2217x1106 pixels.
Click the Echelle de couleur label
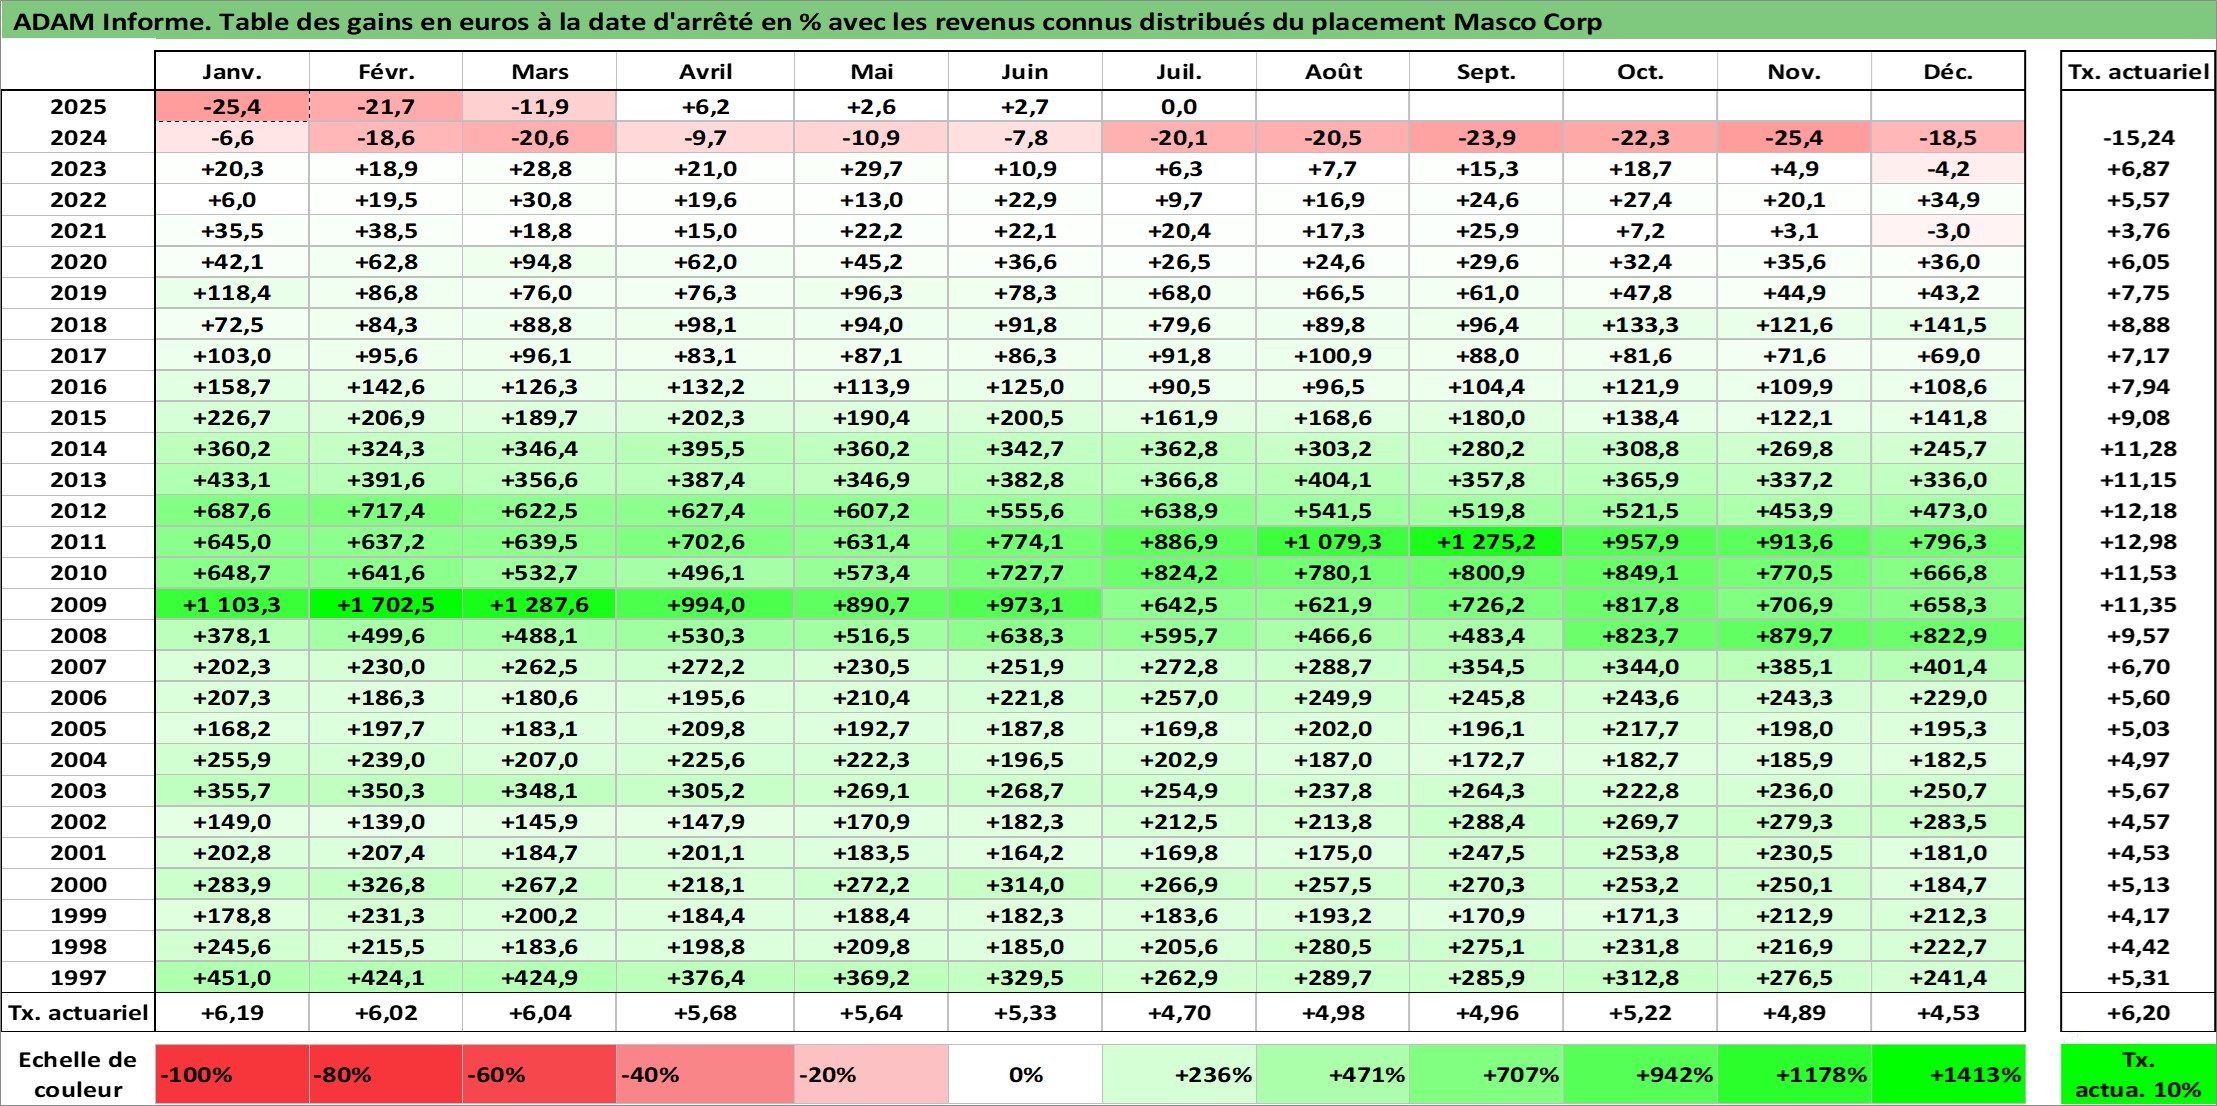[x=78, y=1074]
